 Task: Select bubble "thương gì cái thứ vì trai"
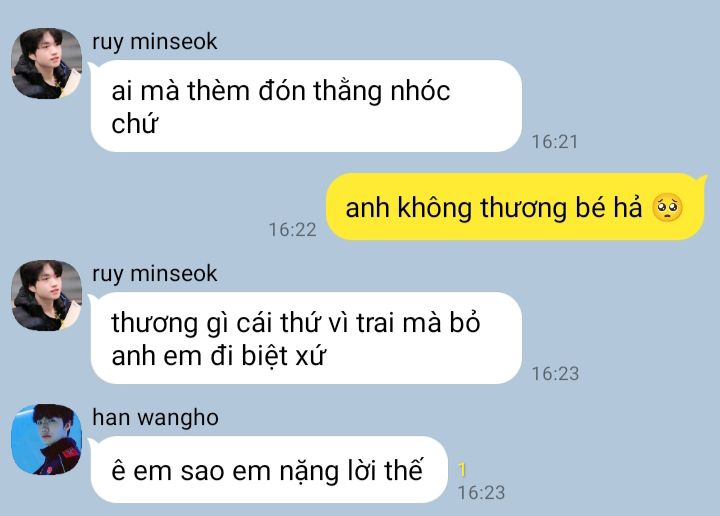tap(306, 338)
